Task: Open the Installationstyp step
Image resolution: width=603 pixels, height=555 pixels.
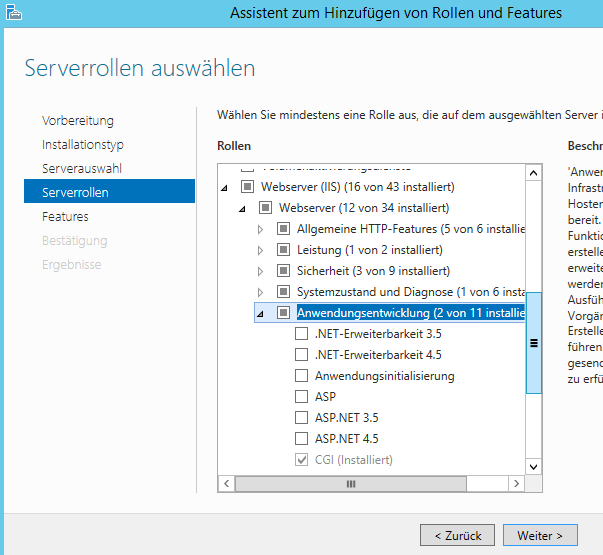Action: (x=83, y=145)
